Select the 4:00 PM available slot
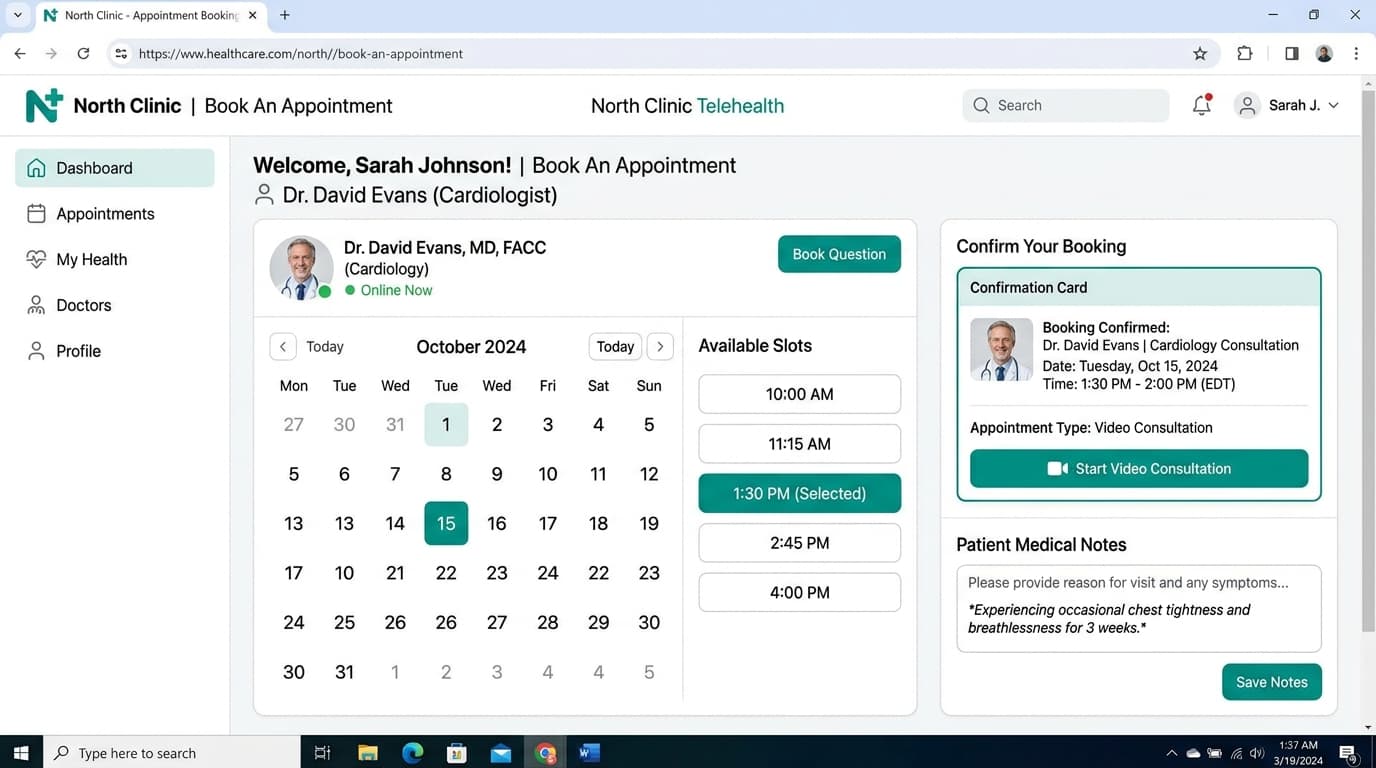 [x=800, y=593]
